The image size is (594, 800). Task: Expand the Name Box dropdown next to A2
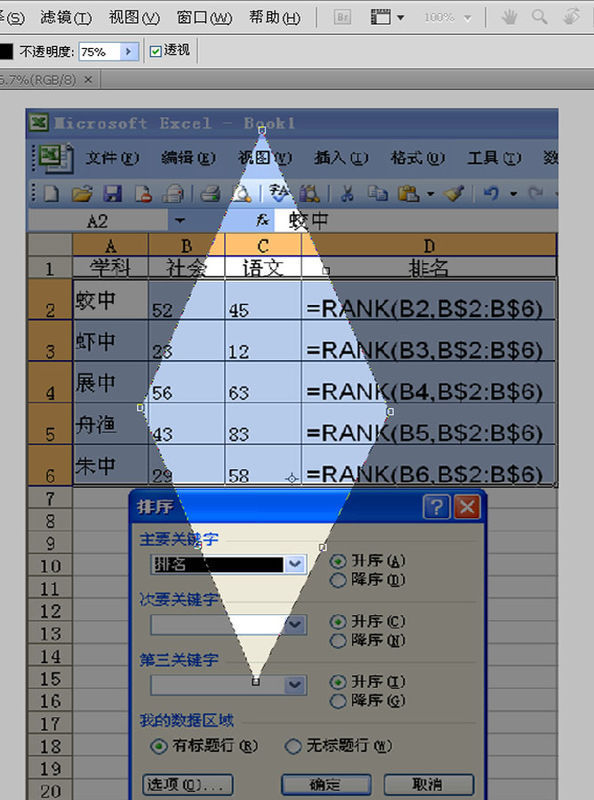click(180, 220)
